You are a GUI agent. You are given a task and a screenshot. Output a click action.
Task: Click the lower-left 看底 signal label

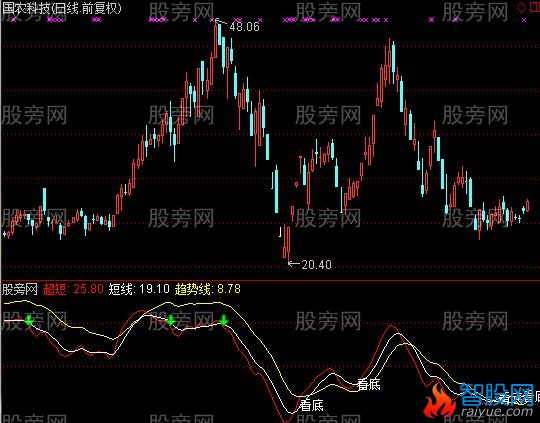312,405
